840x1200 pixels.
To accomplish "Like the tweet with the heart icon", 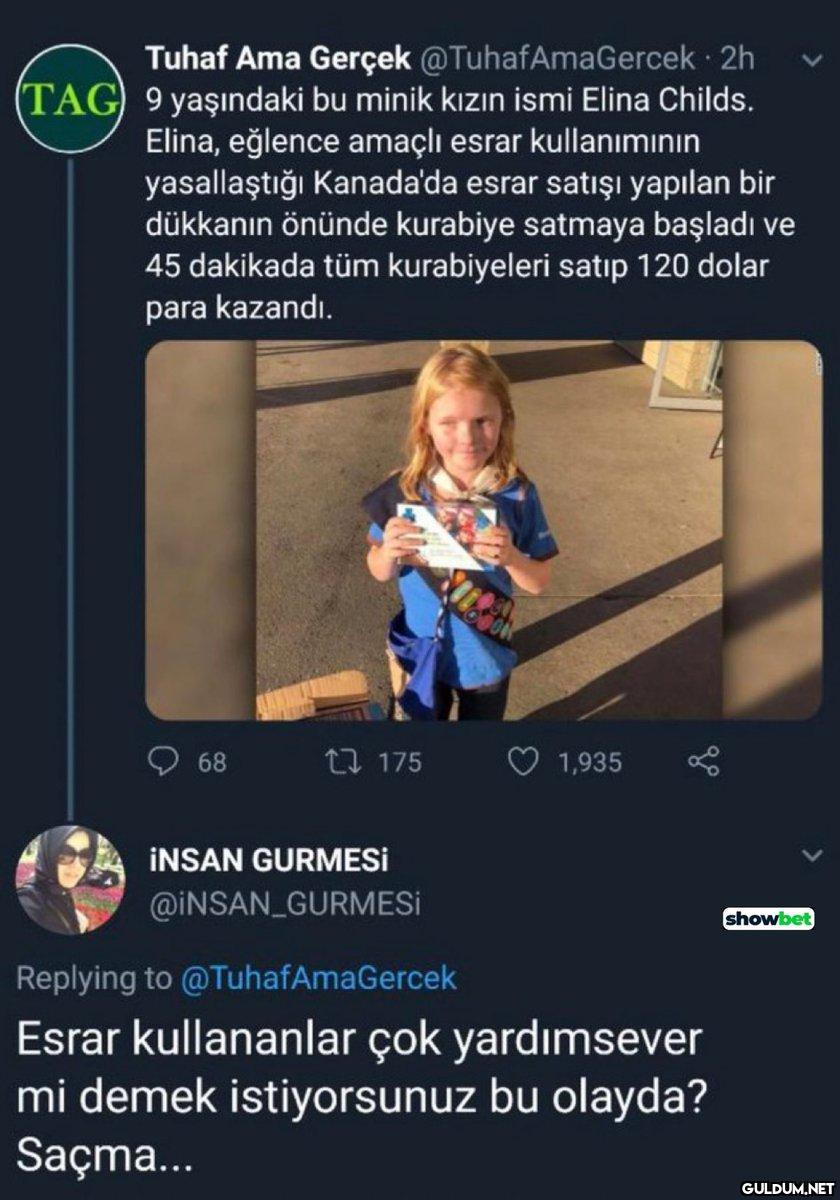I will coord(524,762).
